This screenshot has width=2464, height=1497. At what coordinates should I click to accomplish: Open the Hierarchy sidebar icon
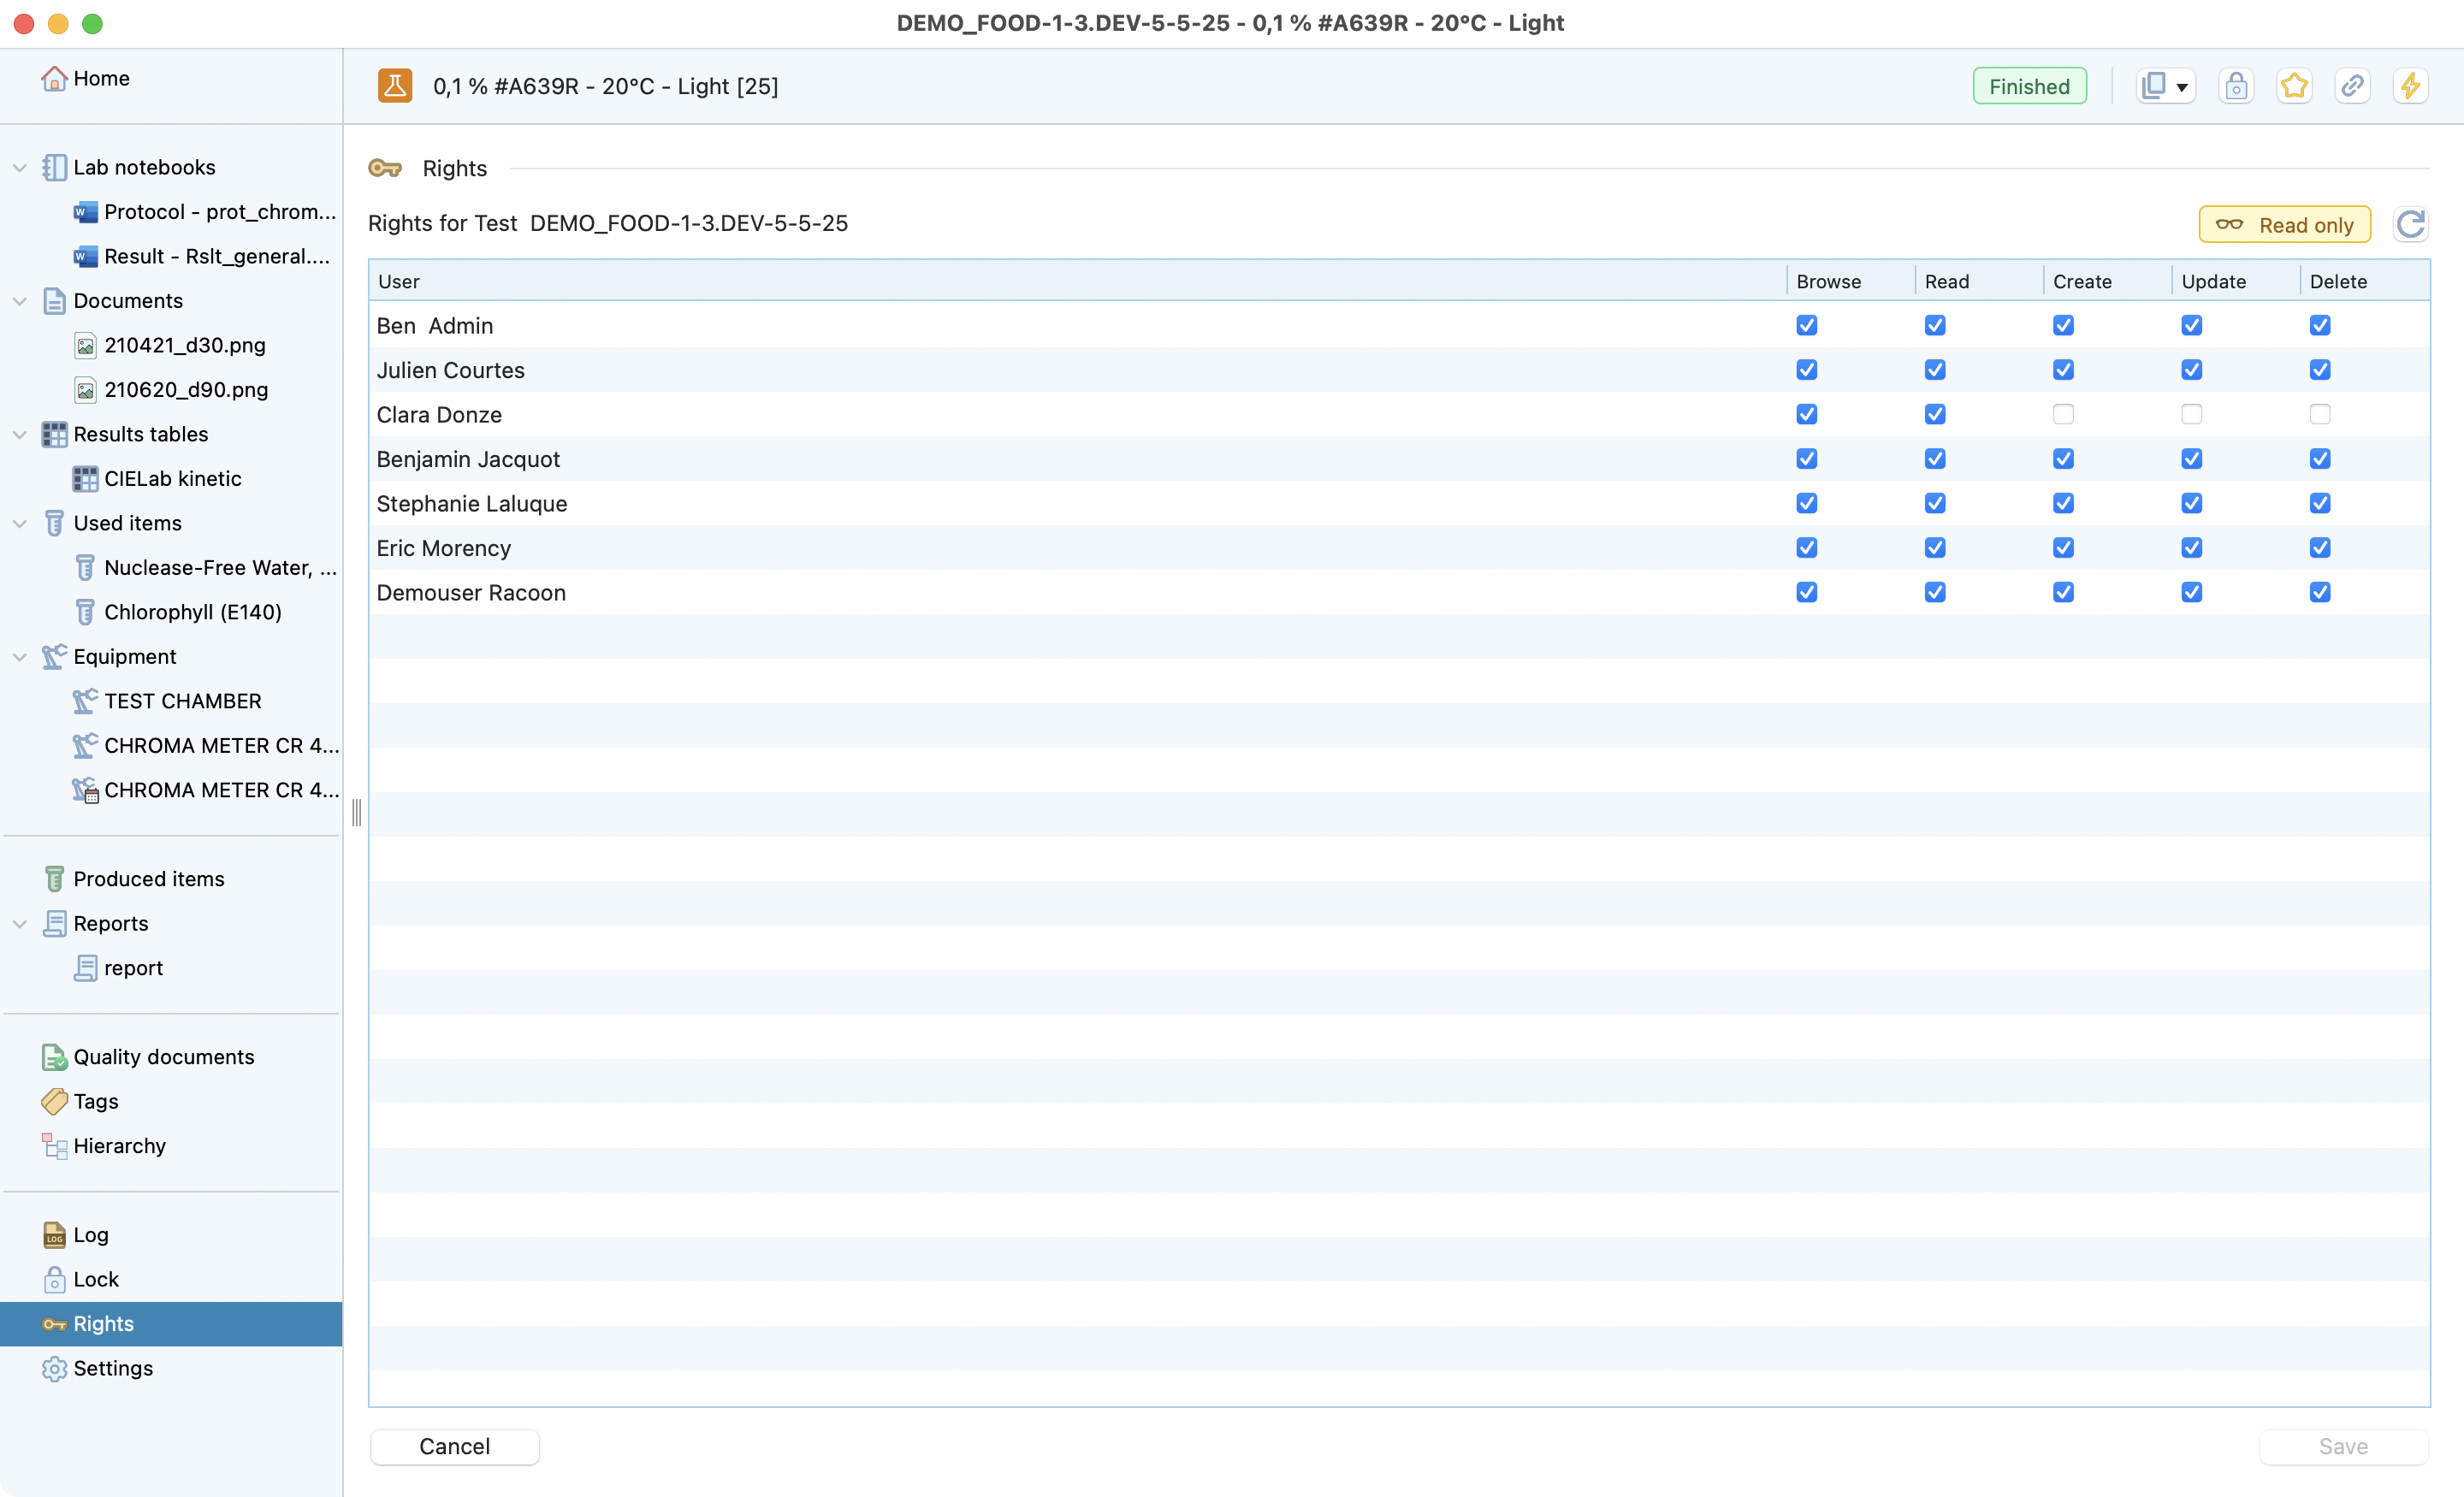coord(54,1146)
